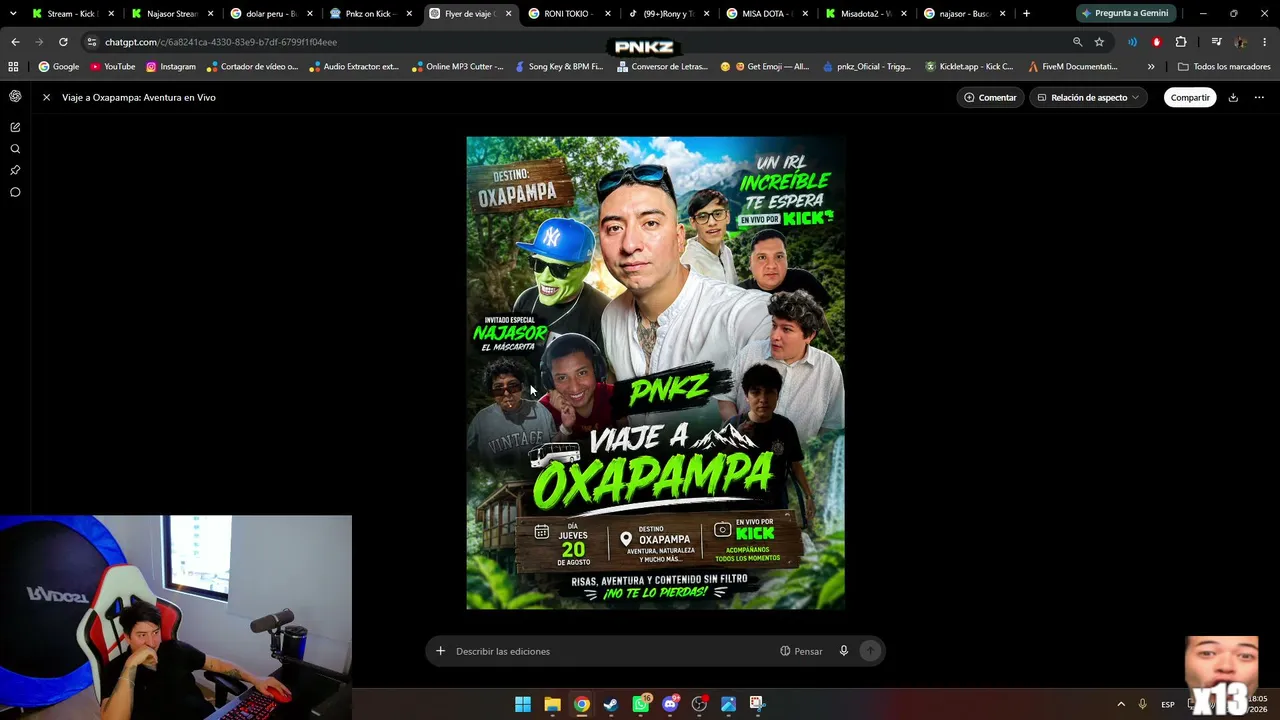Click the chat bubble icon in sidebar
The image size is (1280, 720).
[x=15, y=192]
